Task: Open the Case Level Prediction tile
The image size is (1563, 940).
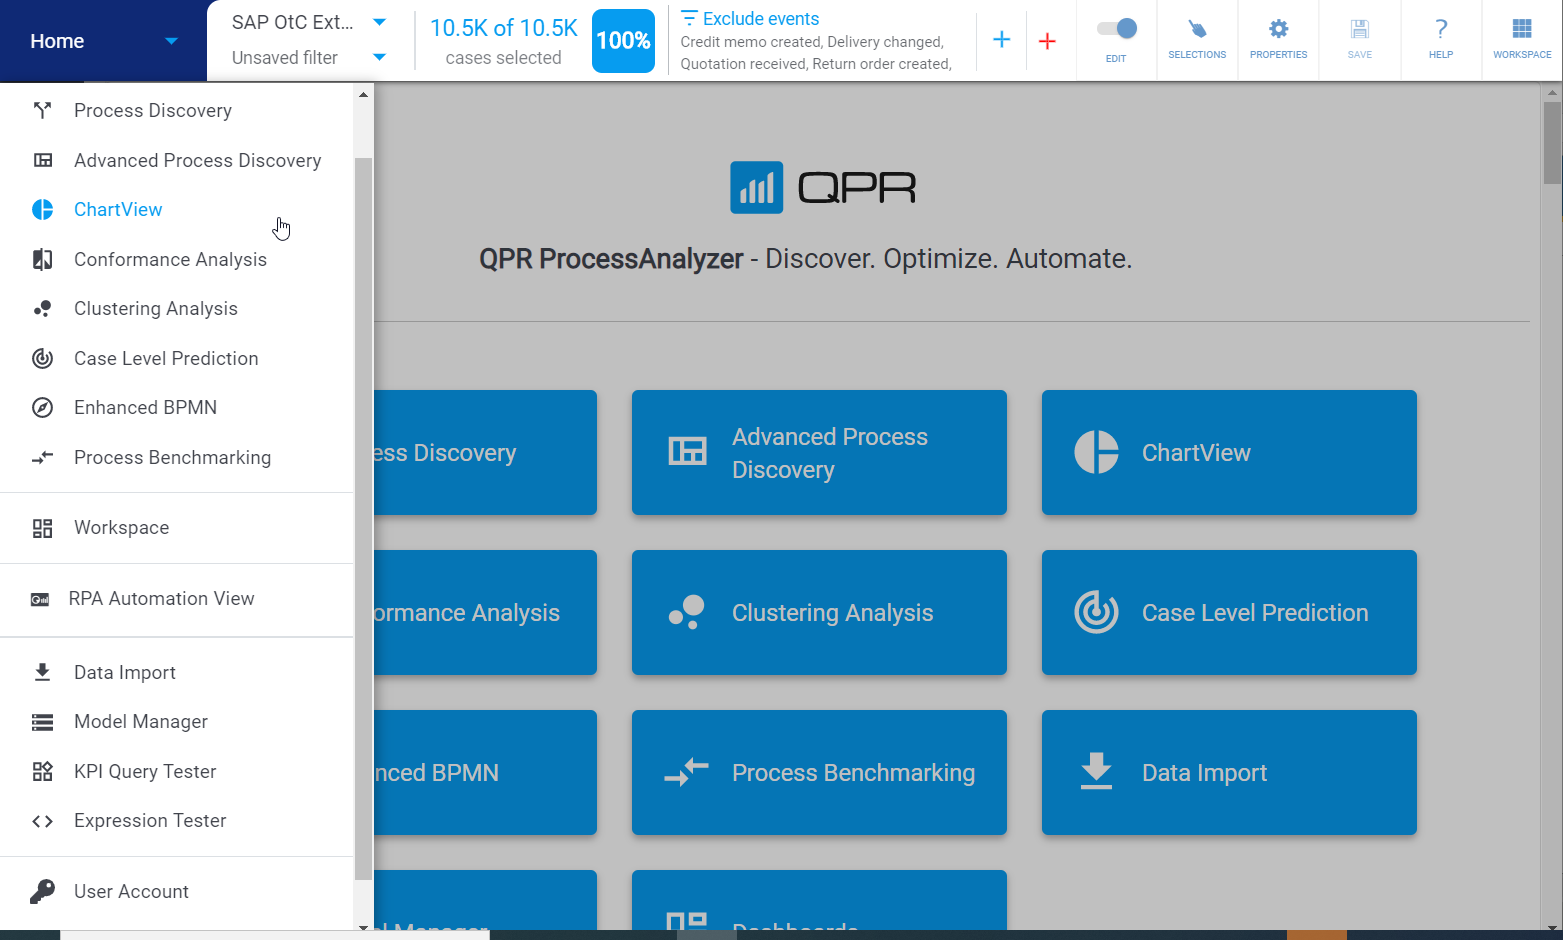Action: pyautogui.click(x=1229, y=613)
